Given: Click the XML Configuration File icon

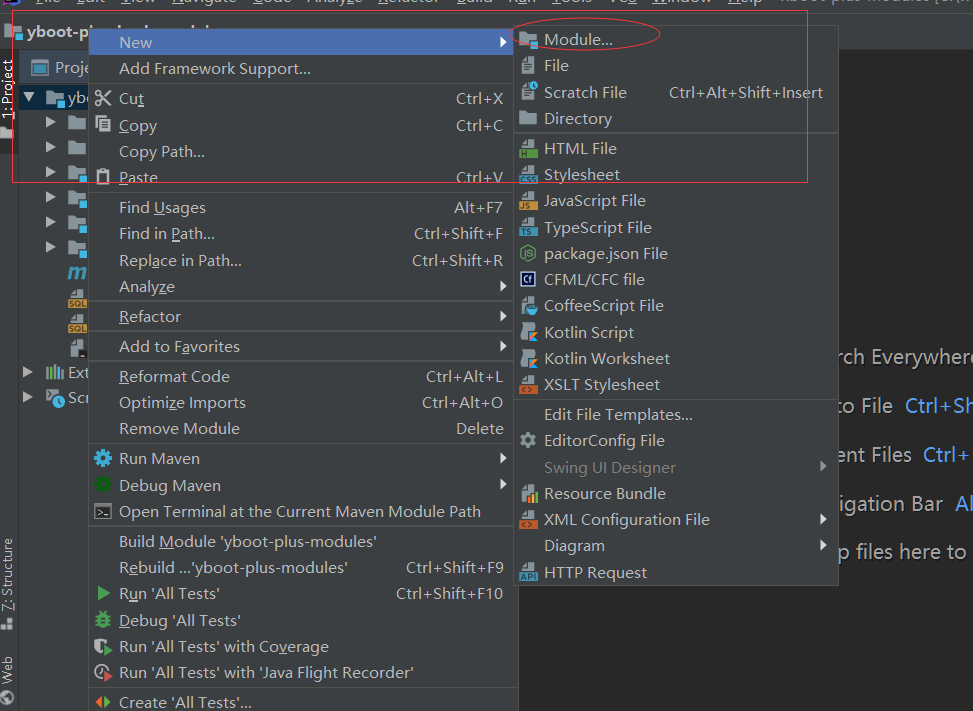Looking at the screenshot, I should click(x=528, y=519).
